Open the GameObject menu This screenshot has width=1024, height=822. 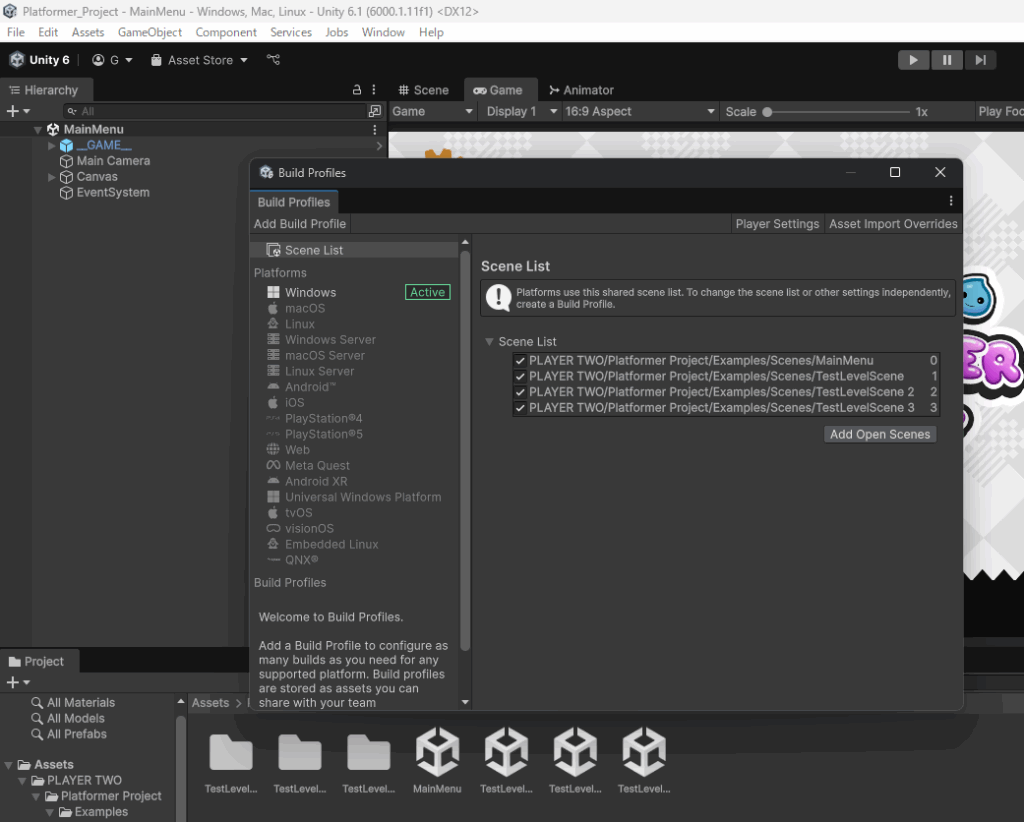tap(150, 32)
